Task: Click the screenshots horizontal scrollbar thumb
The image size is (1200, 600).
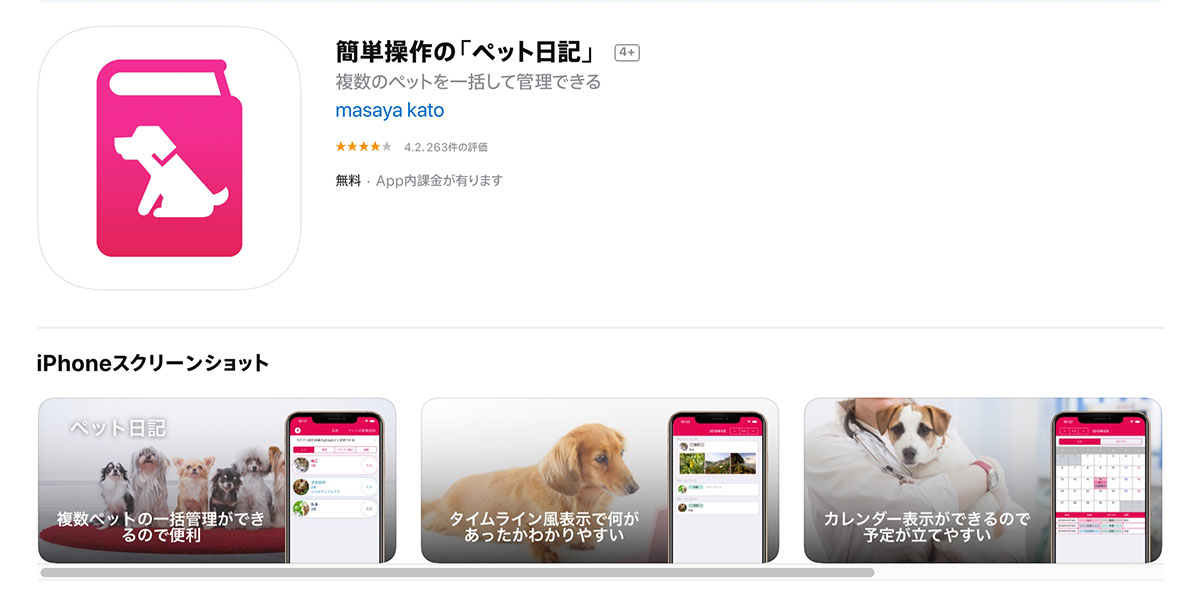Action: tap(457, 573)
